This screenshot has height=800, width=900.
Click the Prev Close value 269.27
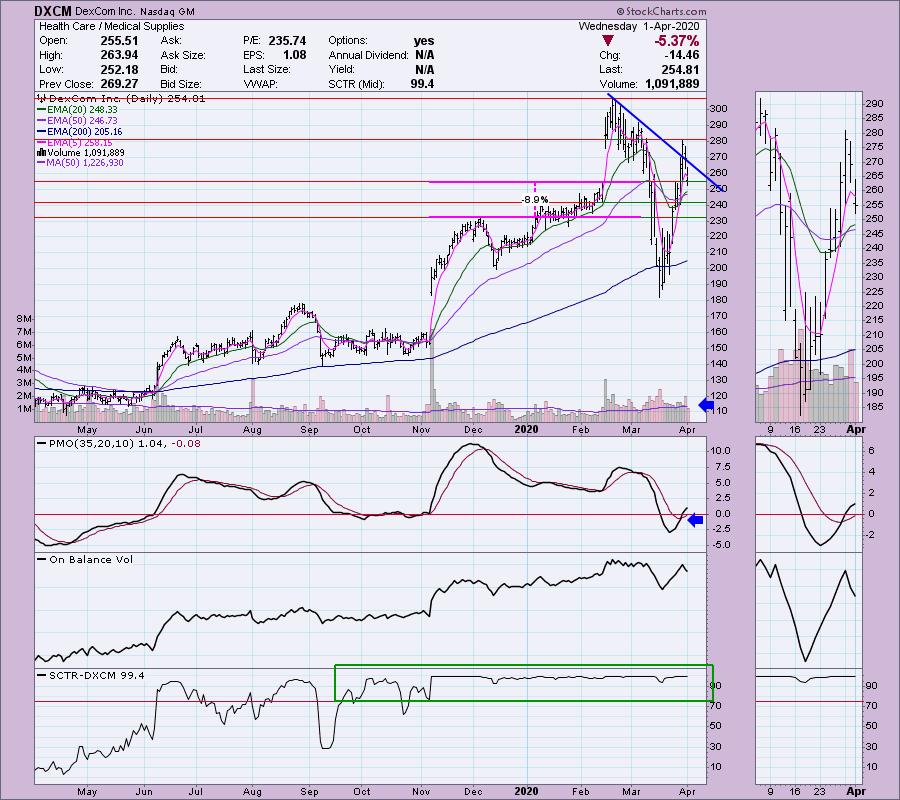coord(119,84)
